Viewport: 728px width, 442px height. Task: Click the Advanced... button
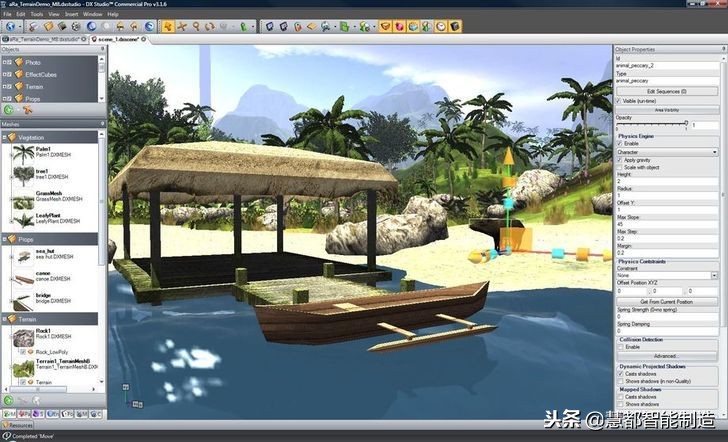pos(667,356)
